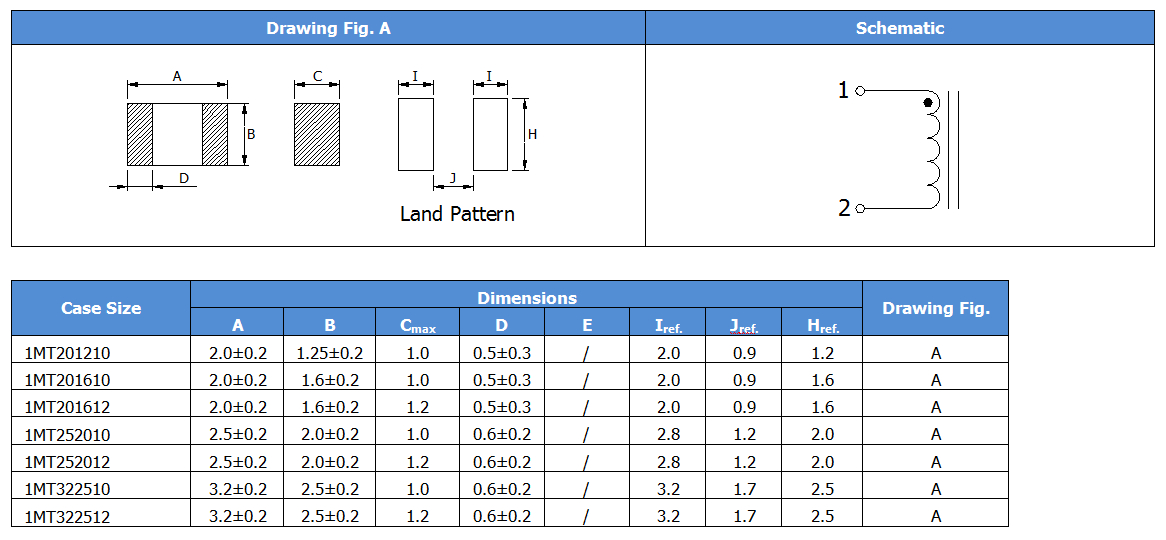Click the Jref. column header
The width and height of the screenshot is (1166, 540).
(x=744, y=325)
